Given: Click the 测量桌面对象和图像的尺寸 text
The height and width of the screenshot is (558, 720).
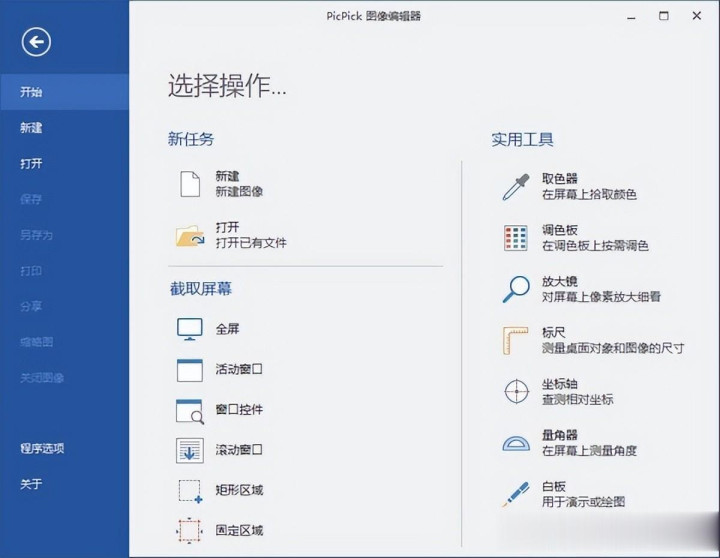Looking at the screenshot, I should pos(613,348).
